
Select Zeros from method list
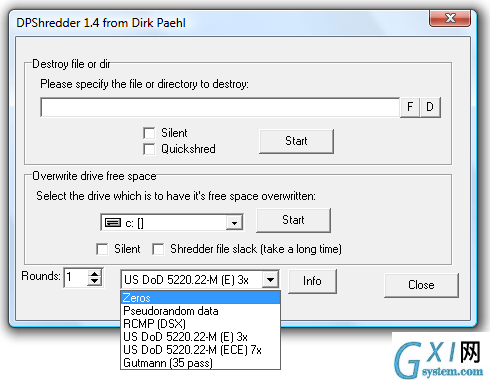pyautogui.click(x=200, y=298)
